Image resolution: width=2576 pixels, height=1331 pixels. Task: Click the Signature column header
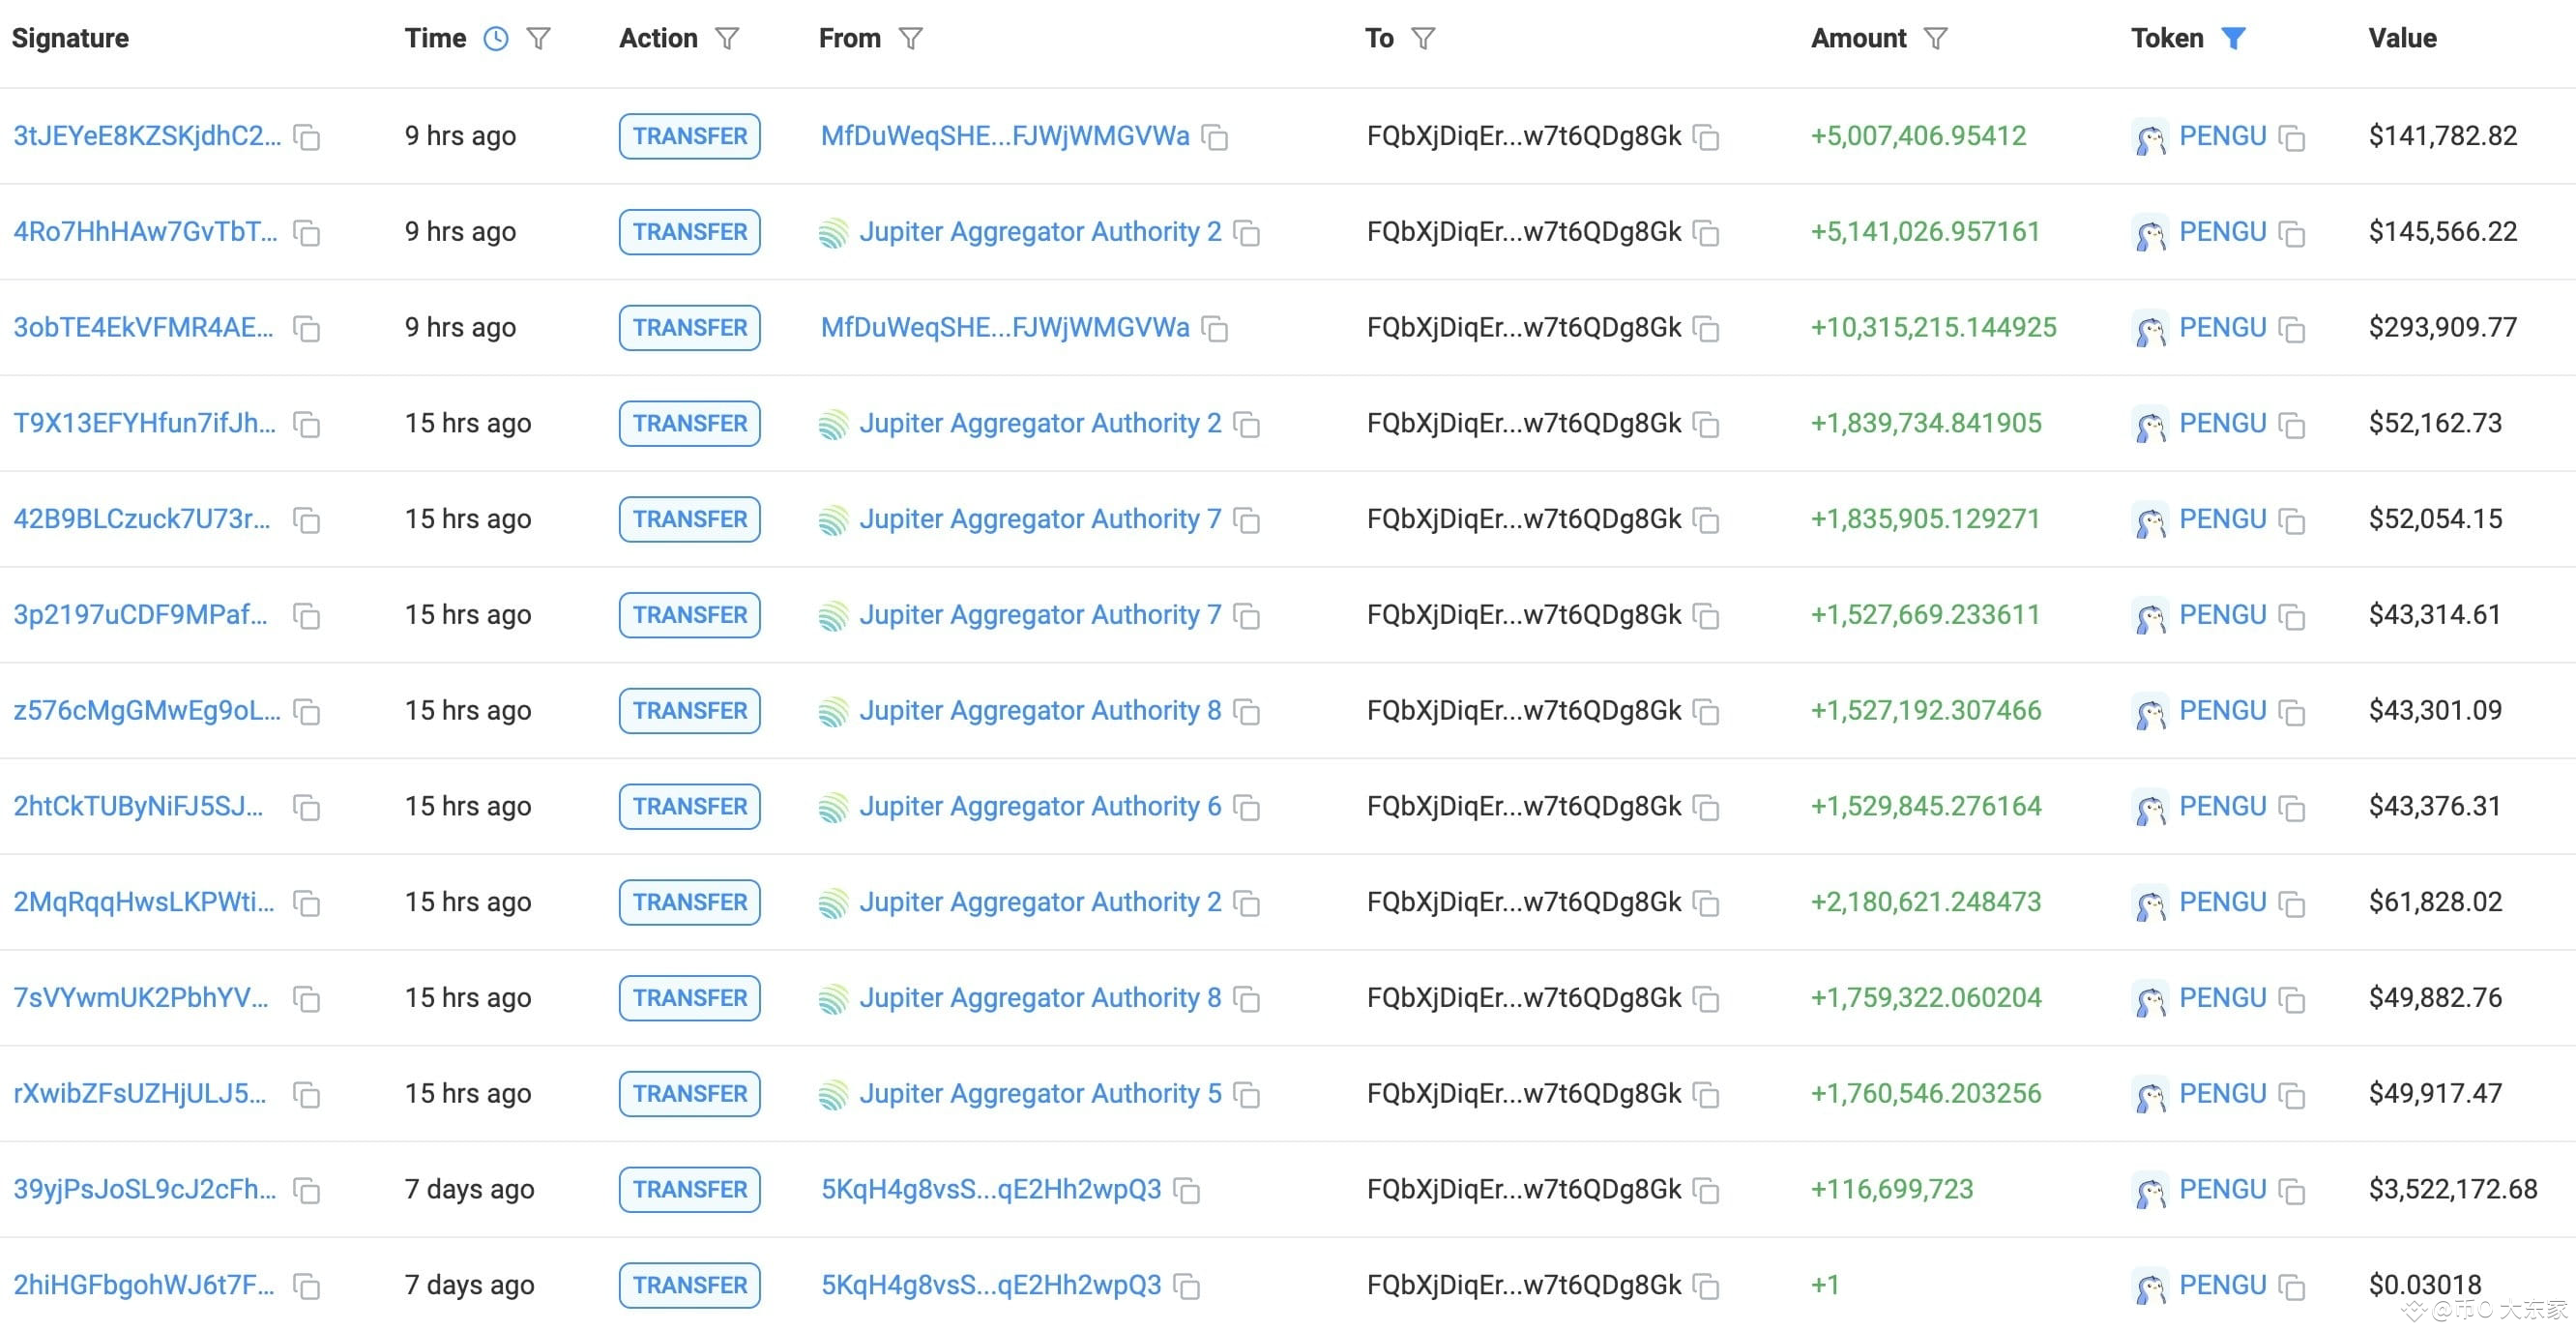[70, 39]
